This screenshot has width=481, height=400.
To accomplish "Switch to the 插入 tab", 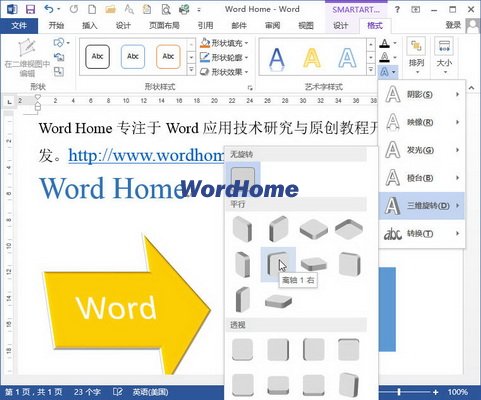I will pyautogui.click(x=89, y=25).
